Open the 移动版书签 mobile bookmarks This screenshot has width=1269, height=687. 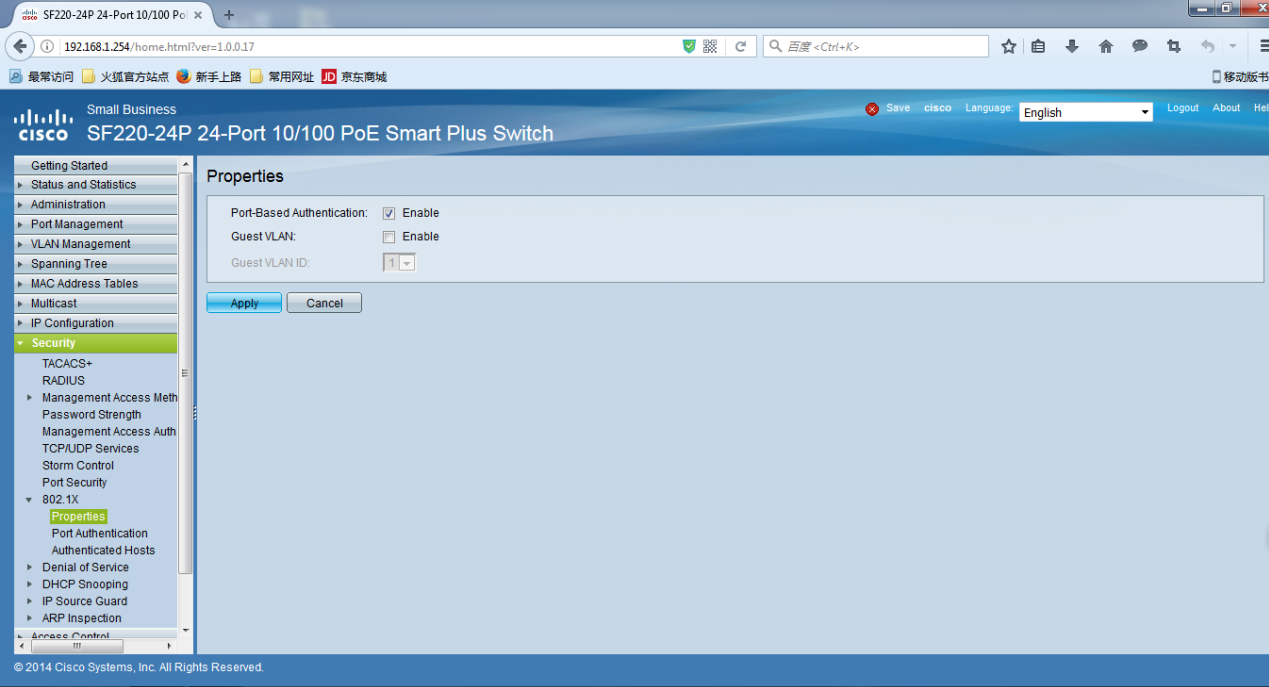(x=1240, y=77)
